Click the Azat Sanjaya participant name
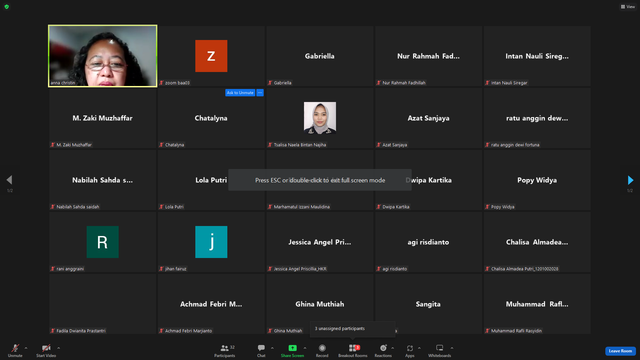The width and height of the screenshot is (640, 360). tap(428, 118)
